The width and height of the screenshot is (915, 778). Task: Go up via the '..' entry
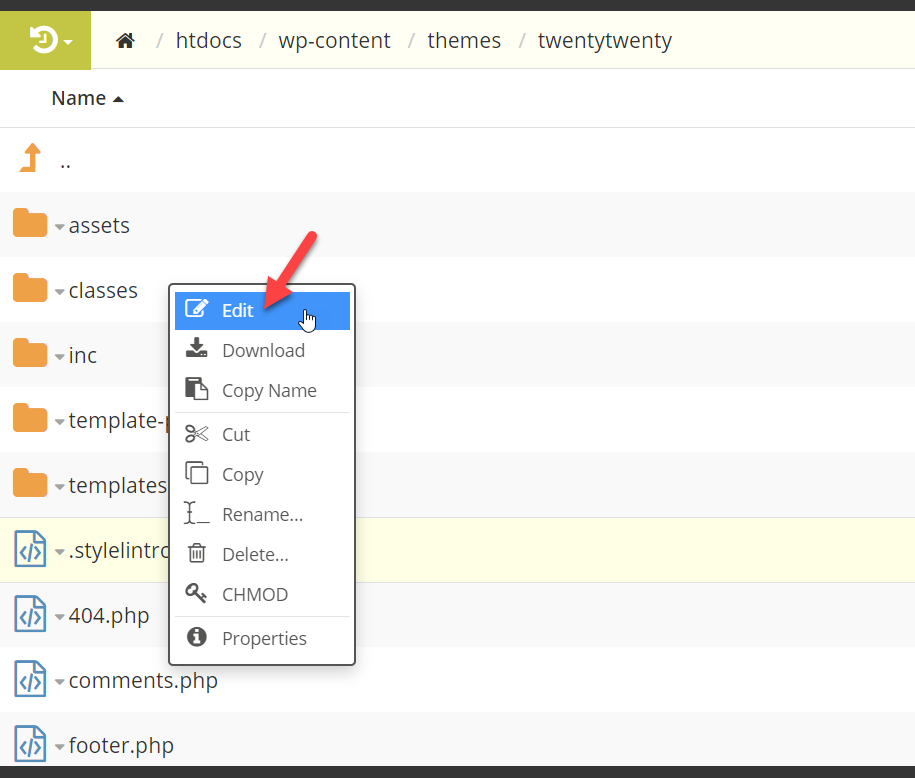[x=65, y=166]
